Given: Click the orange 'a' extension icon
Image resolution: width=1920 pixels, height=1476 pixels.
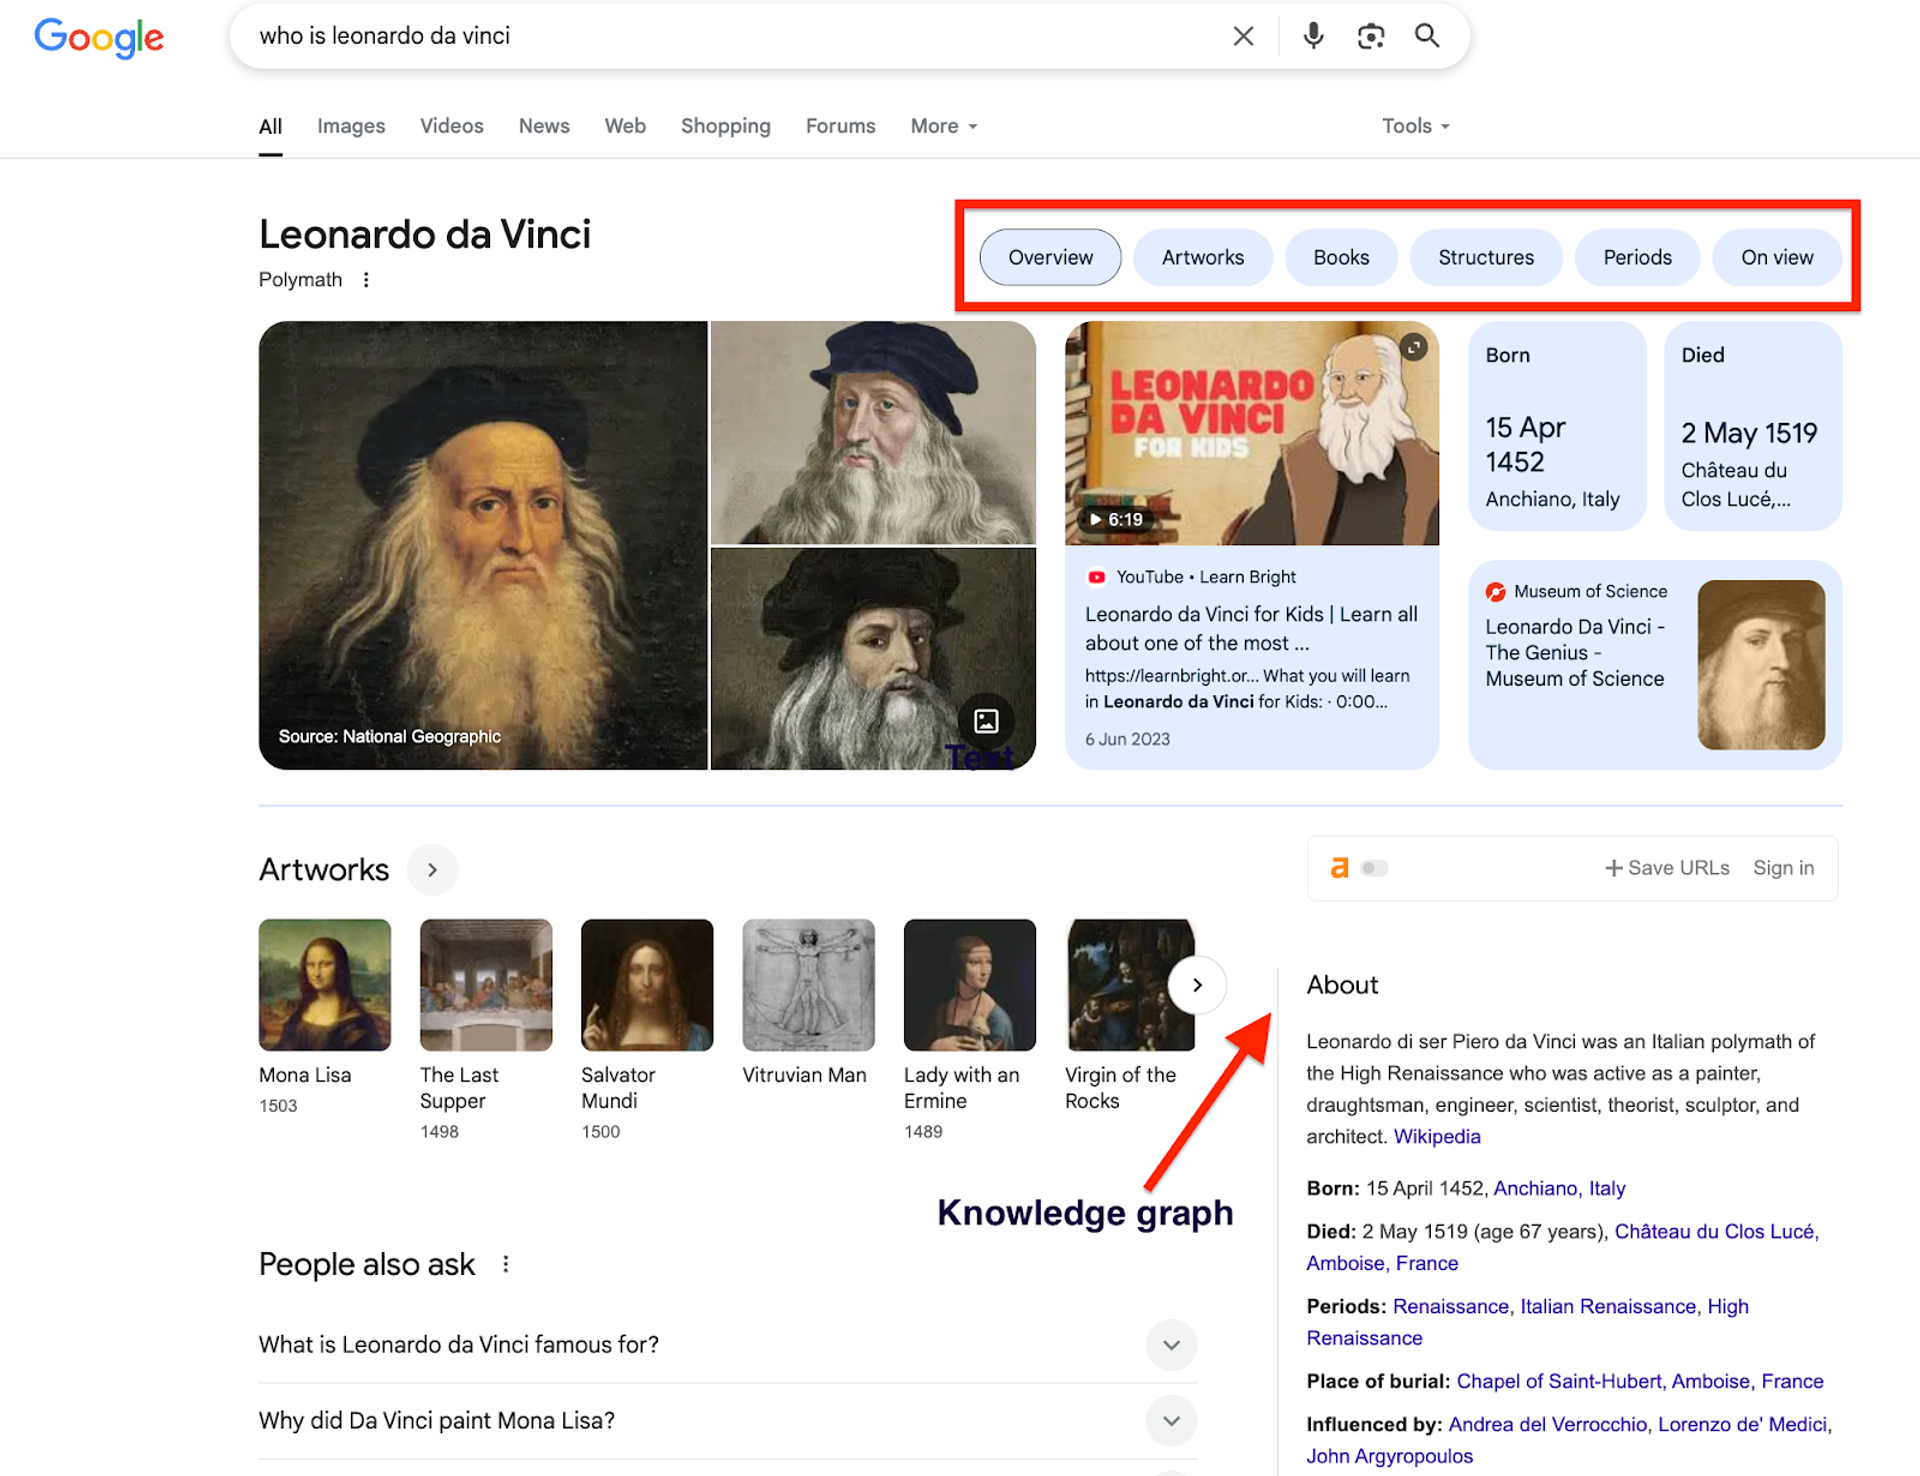Looking at the screenshot, I should pyautogui.click(x=1340, y=868).
